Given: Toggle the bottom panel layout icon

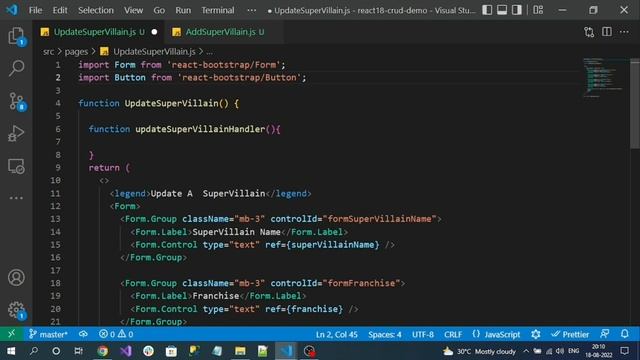Looking at the screenshot, I should pyautogui.click(x=502, y=10).
